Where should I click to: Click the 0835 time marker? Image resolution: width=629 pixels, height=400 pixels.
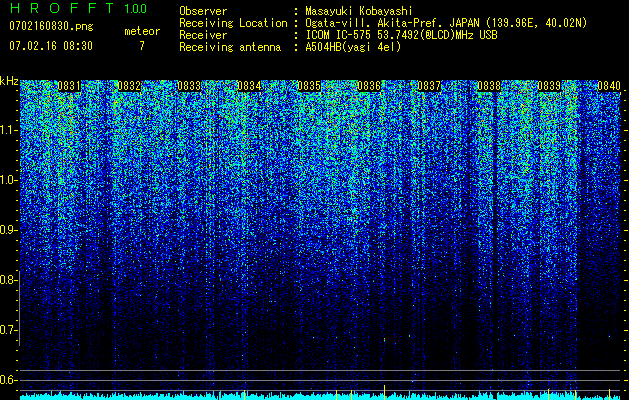coord(309,86)
